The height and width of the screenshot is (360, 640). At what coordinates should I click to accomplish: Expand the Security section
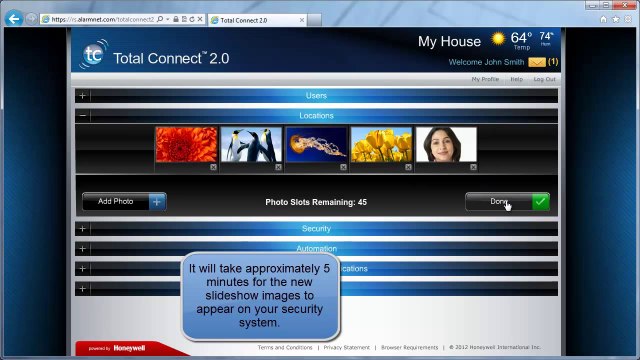(82, 229)
